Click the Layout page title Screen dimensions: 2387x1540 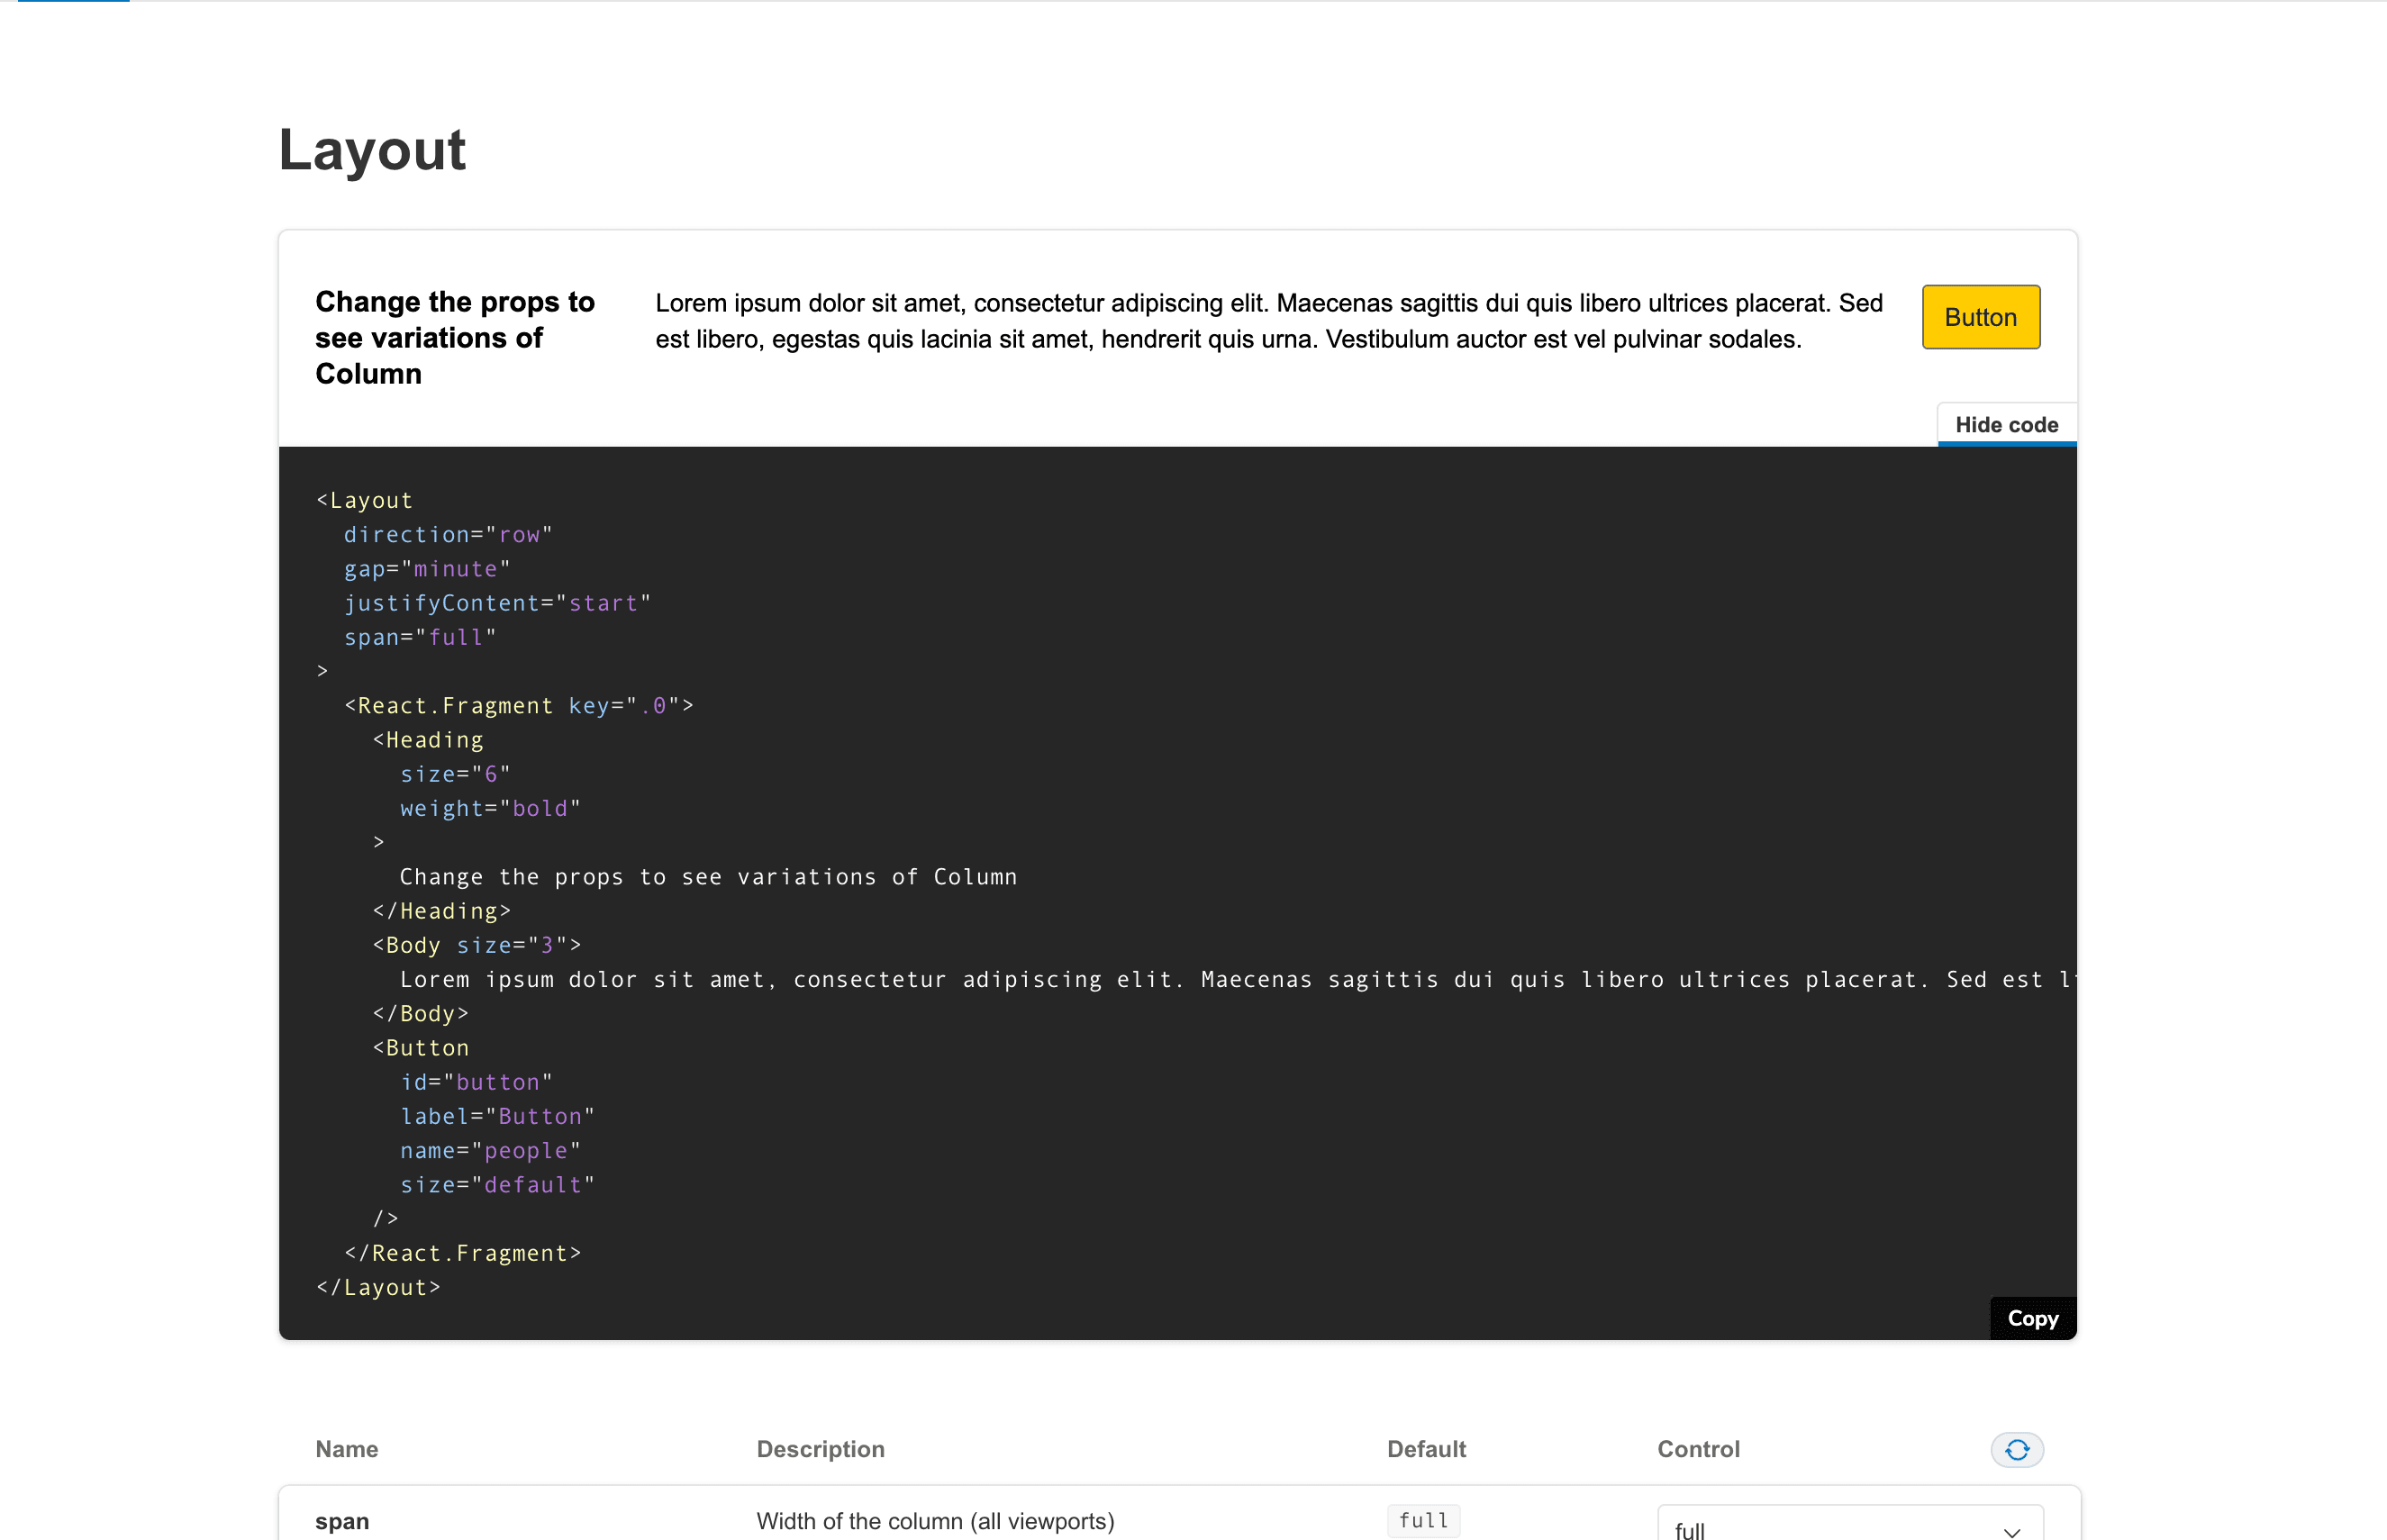[372, 150]
